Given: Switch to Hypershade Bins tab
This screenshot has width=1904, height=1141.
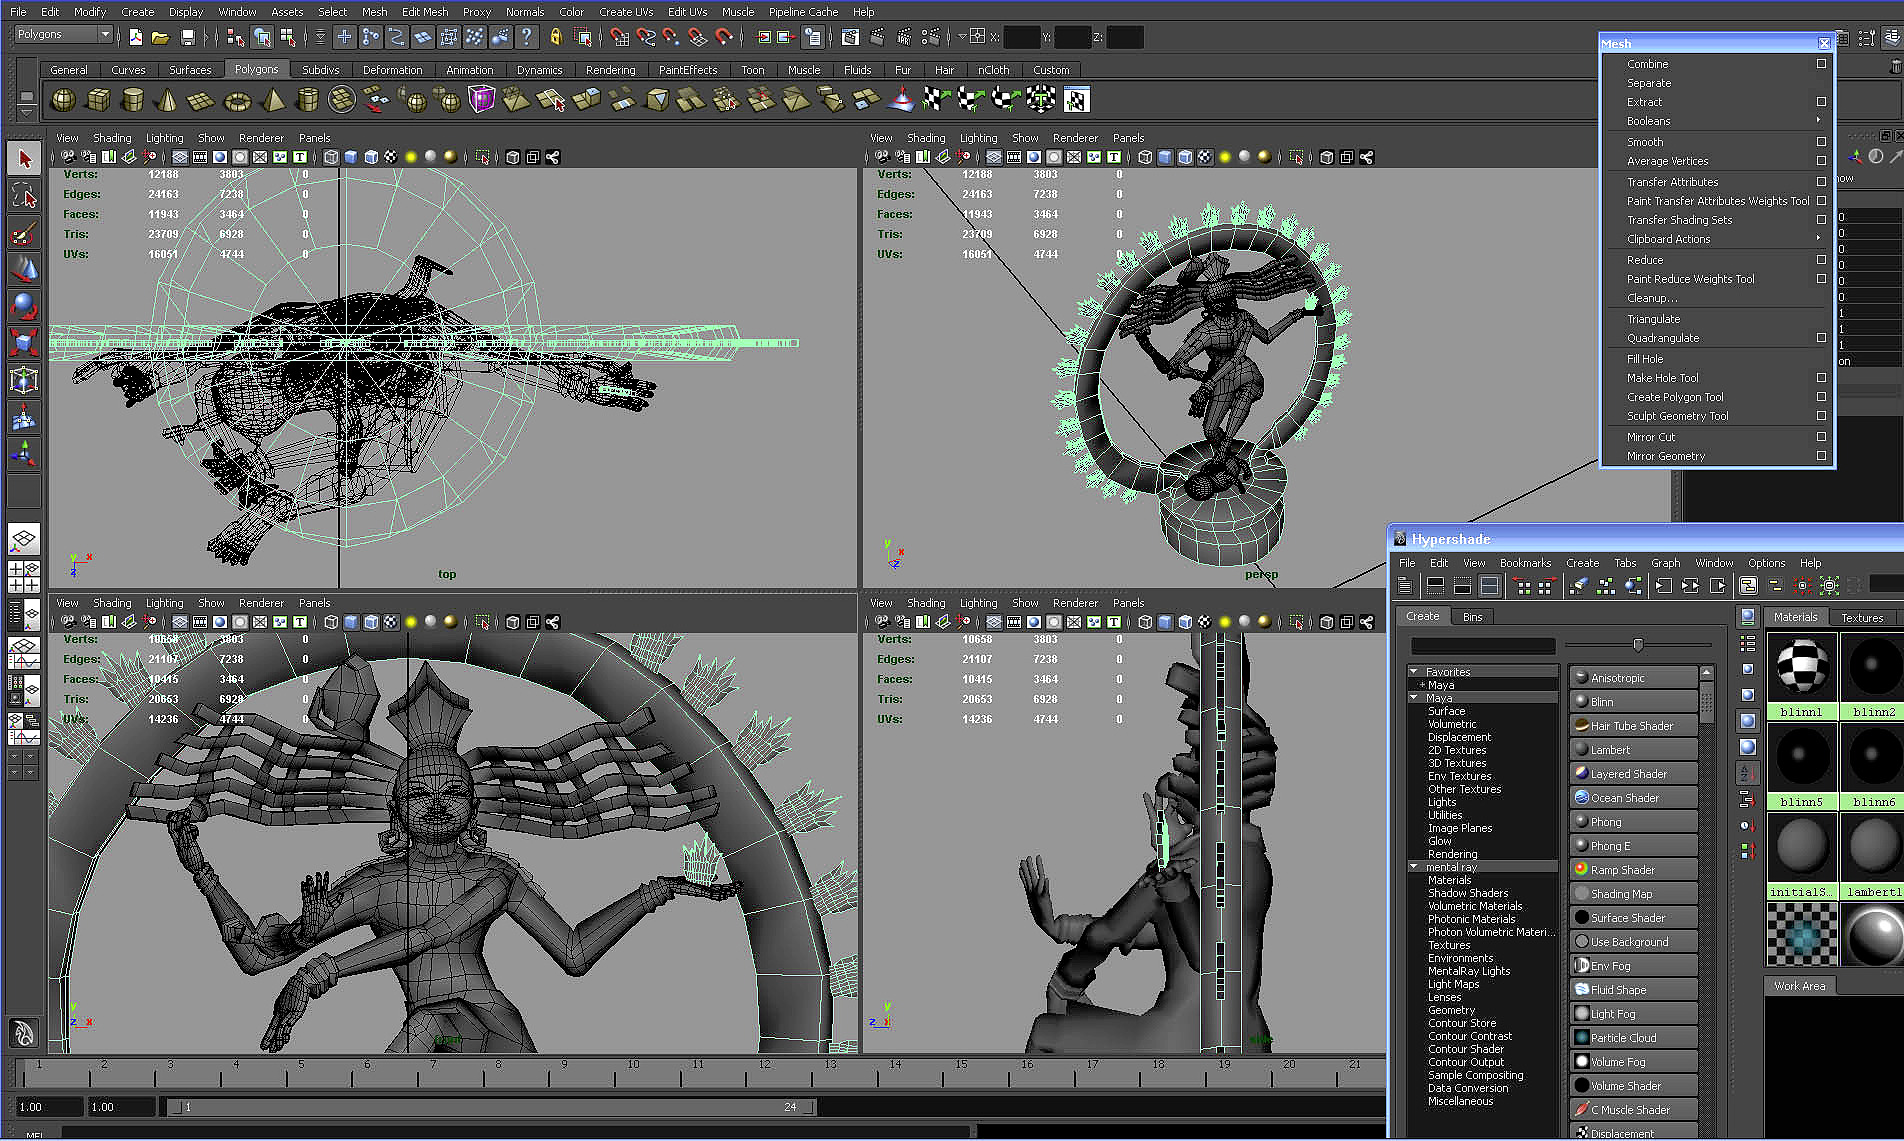Looking at the screenshot, I should pos(1472,617).
